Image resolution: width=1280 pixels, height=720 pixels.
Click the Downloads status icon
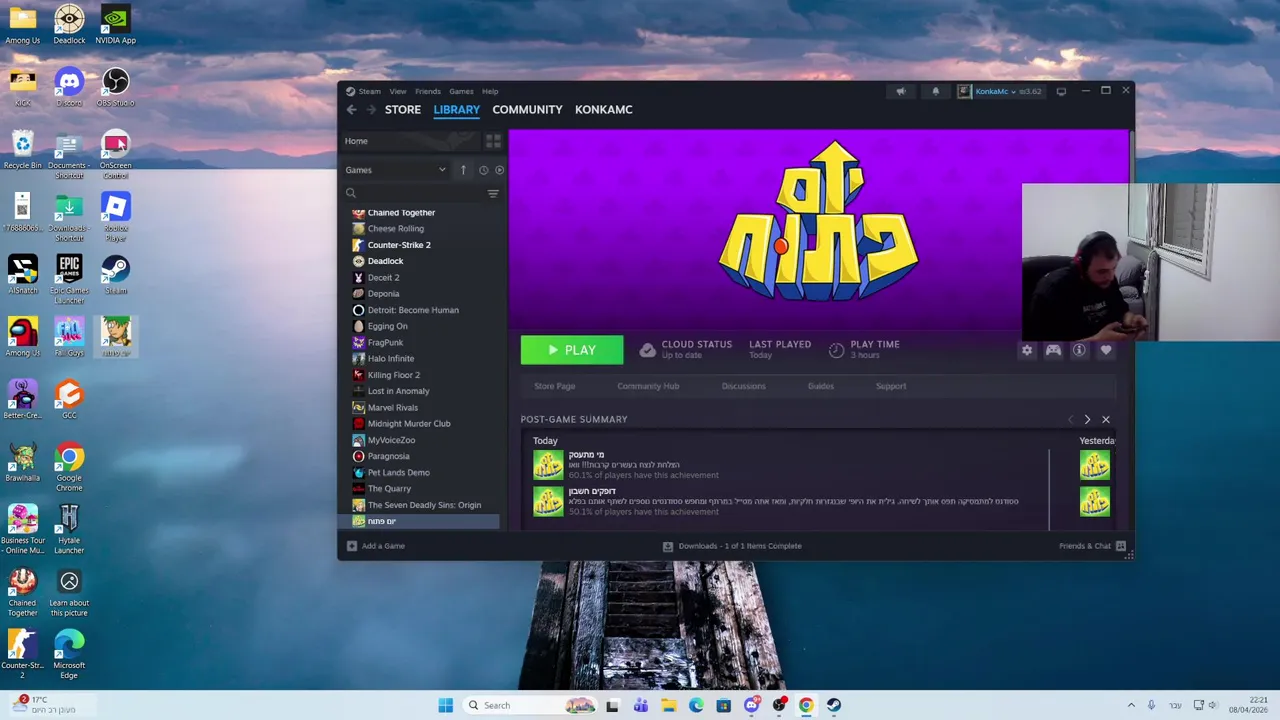click(668, 546)
